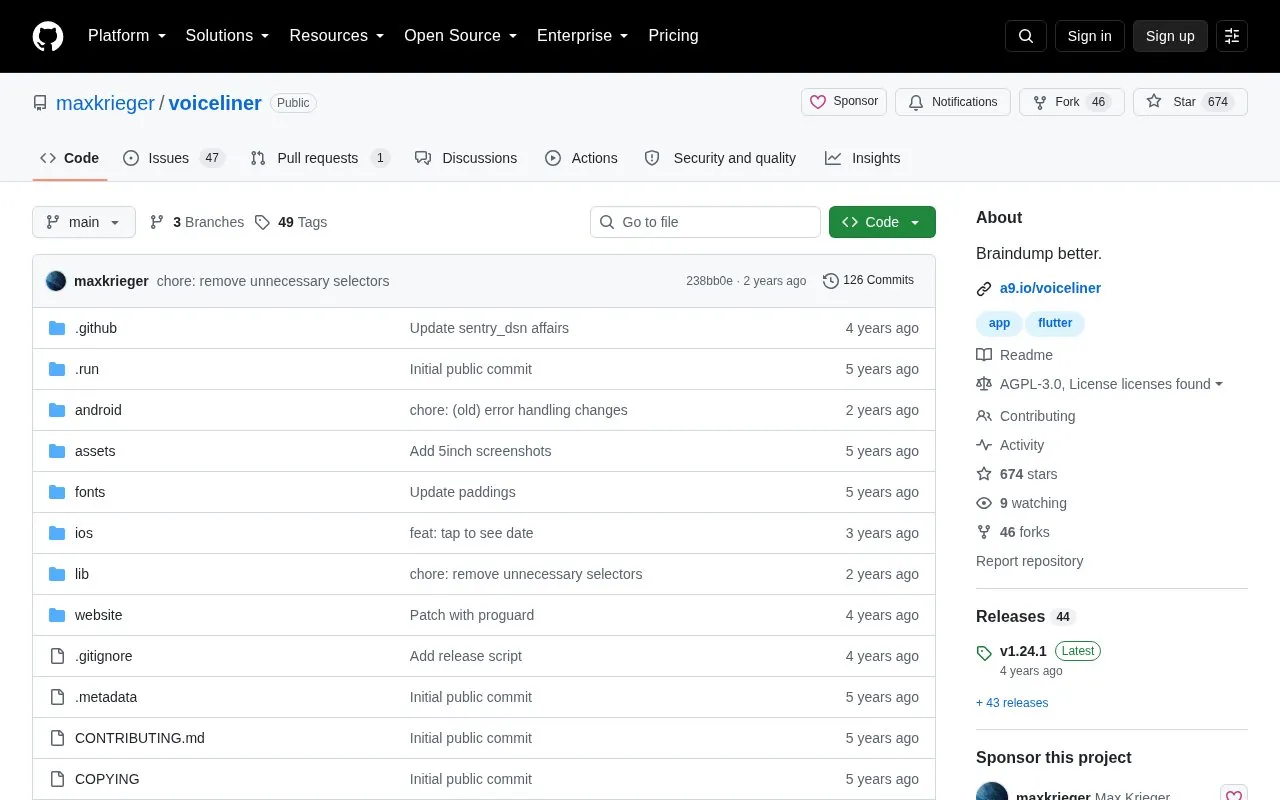Screen dimensions: 1280x800
Task: View the 9 watching link
Action: [x=1022, y=503]
